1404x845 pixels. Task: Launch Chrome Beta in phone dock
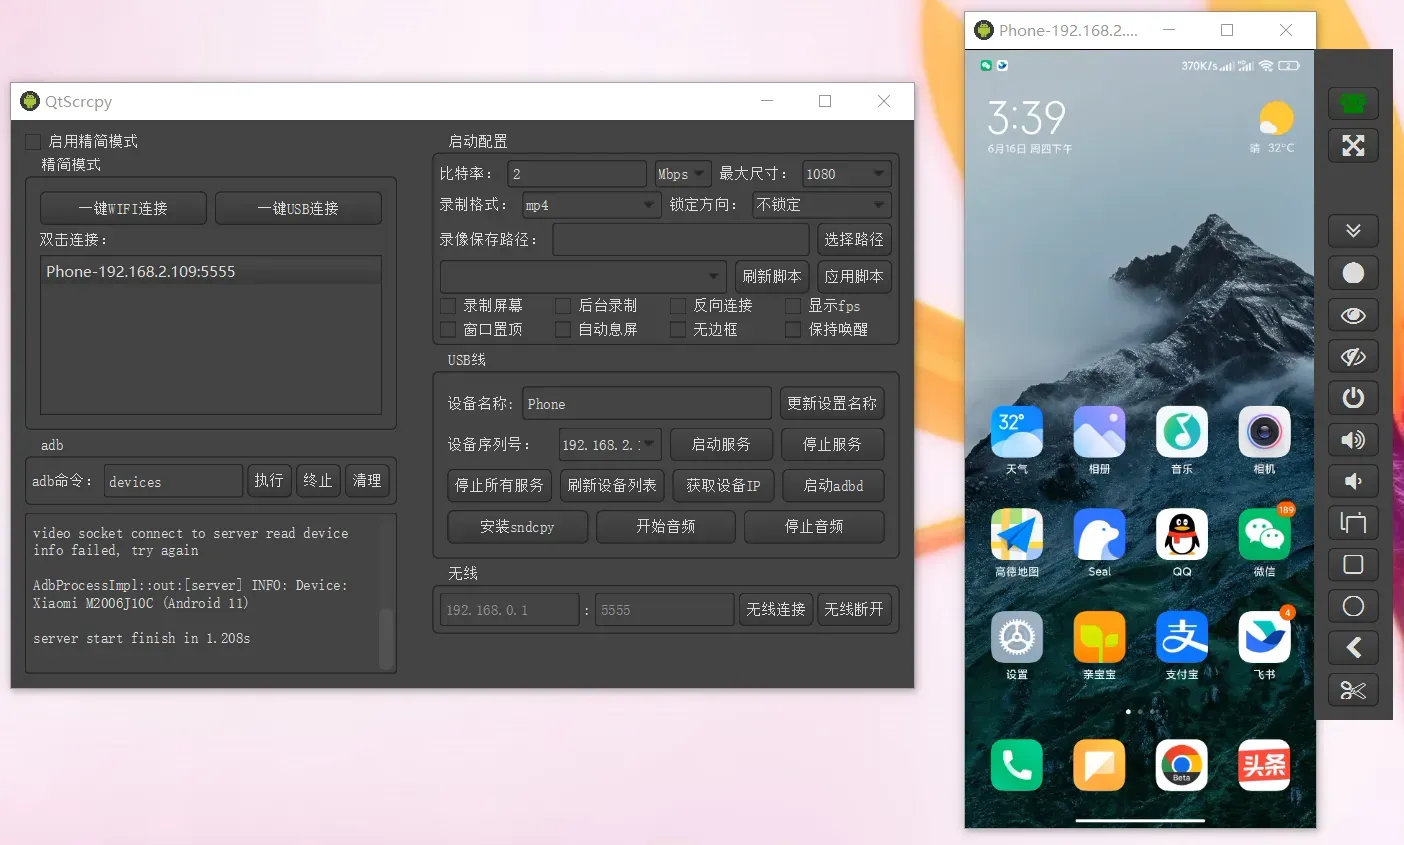(1182, 765)
